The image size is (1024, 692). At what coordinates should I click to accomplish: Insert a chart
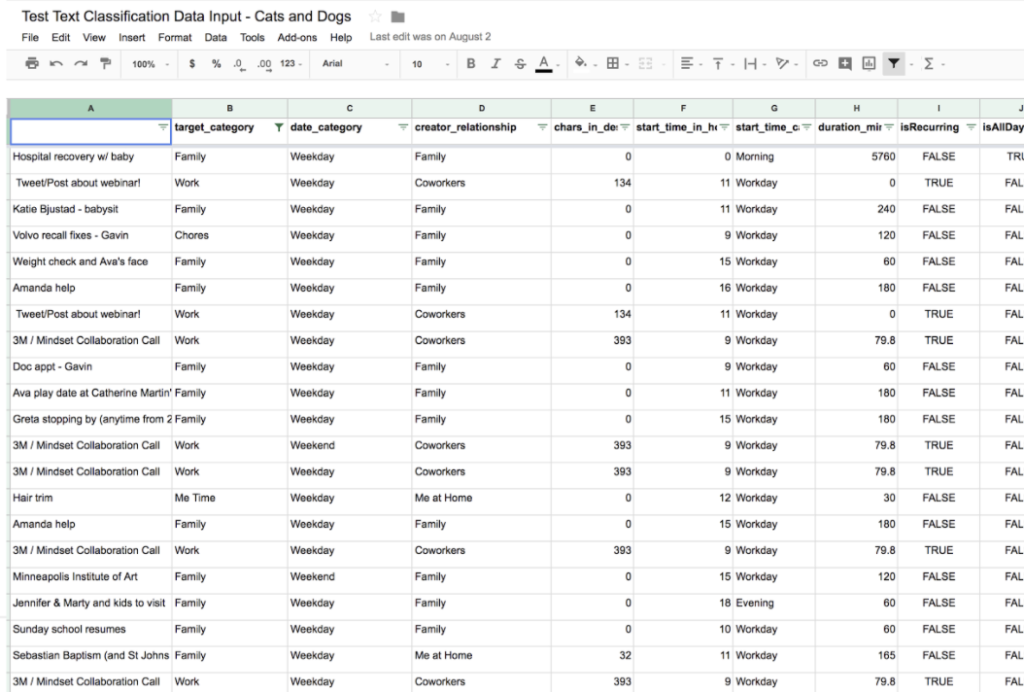(x=869, y=63)
